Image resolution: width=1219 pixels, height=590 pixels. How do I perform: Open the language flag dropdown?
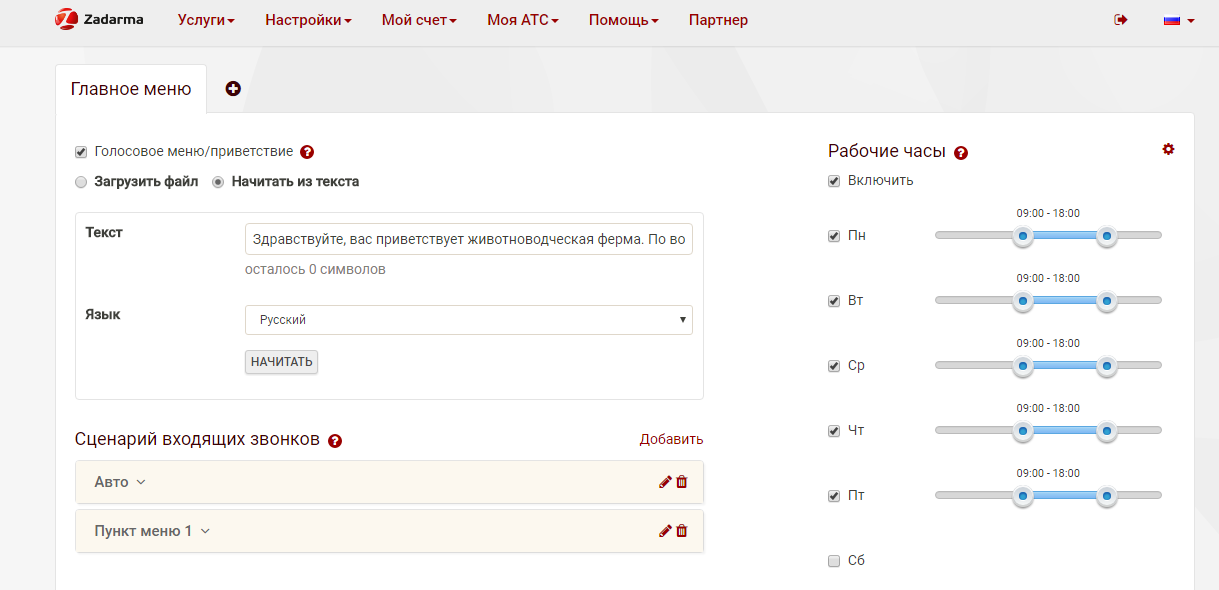click(1179, 20)
